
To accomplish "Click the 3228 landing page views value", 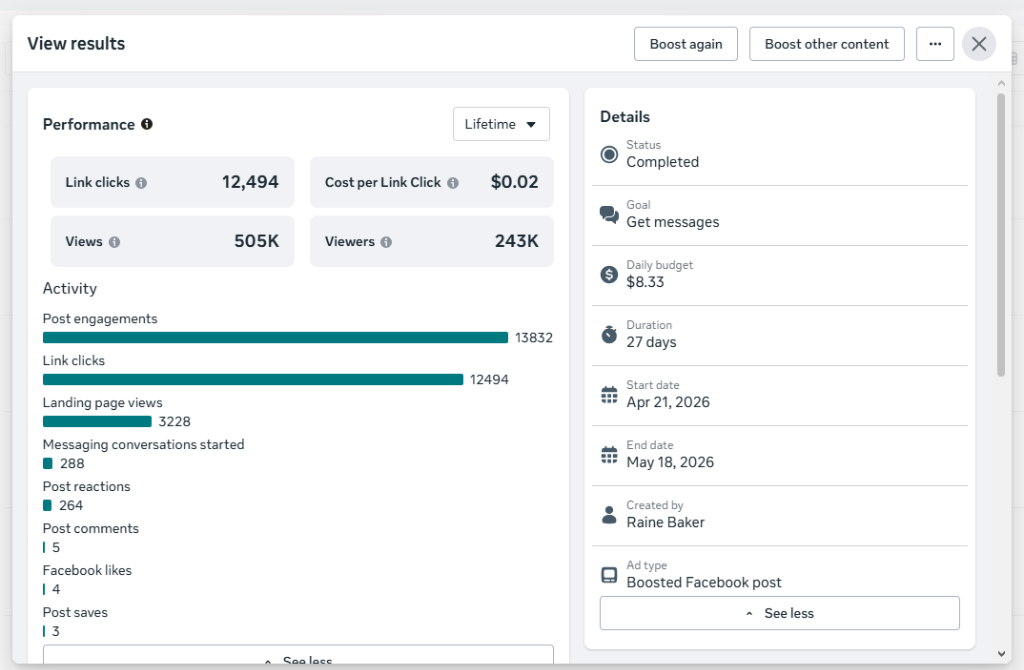I will (174, 422).
